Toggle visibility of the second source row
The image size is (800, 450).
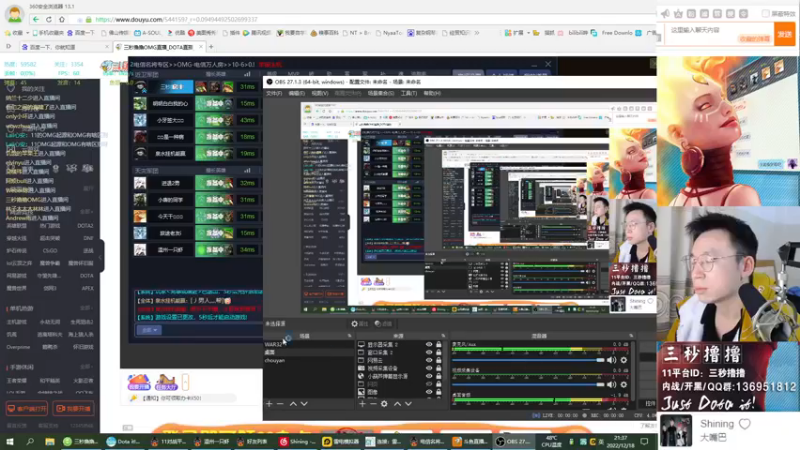429,353
